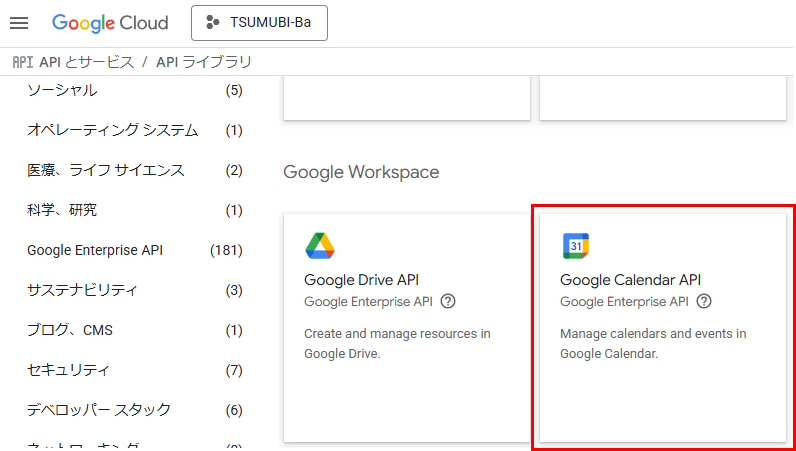Screen dimensions: 796x451
Task: Click the (181) count for Google Enterprise API
Action: pos(226,250)
